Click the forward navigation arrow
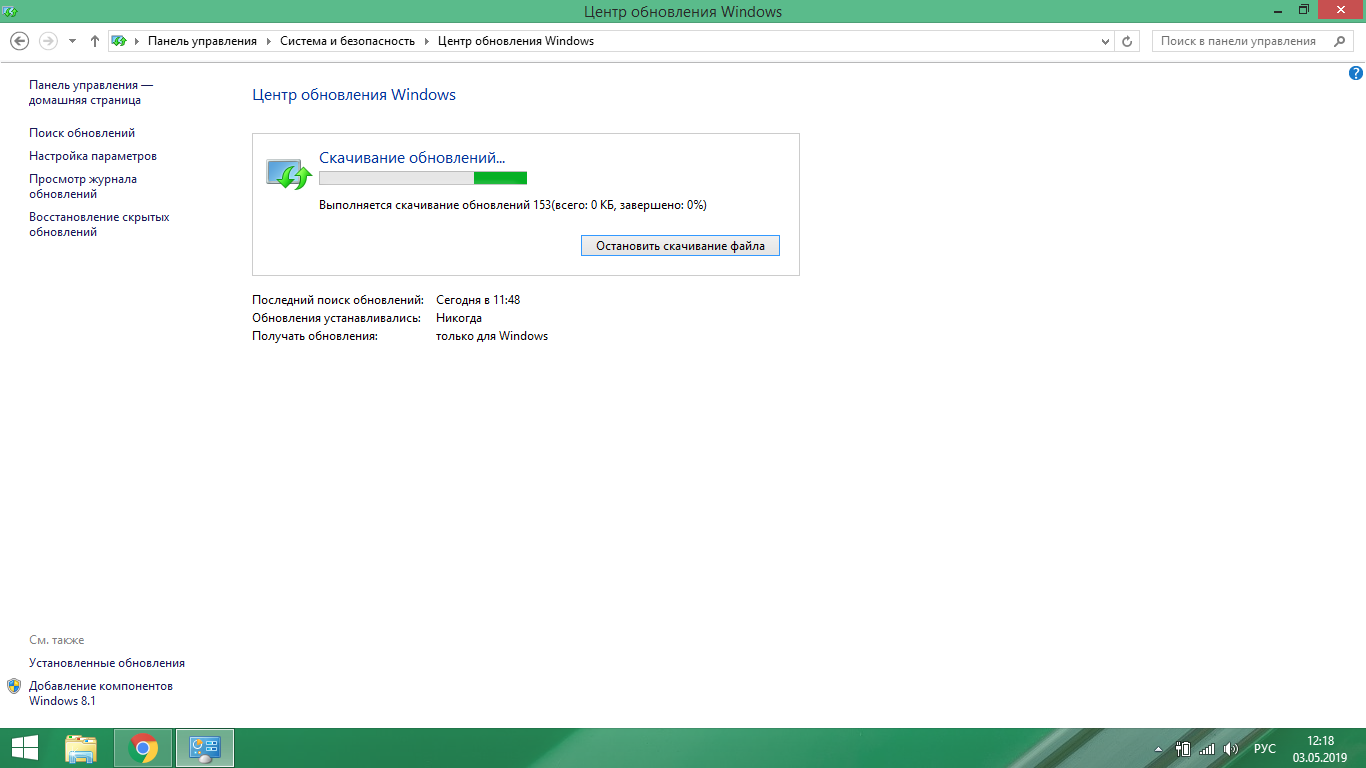 [x=48, y=41]
